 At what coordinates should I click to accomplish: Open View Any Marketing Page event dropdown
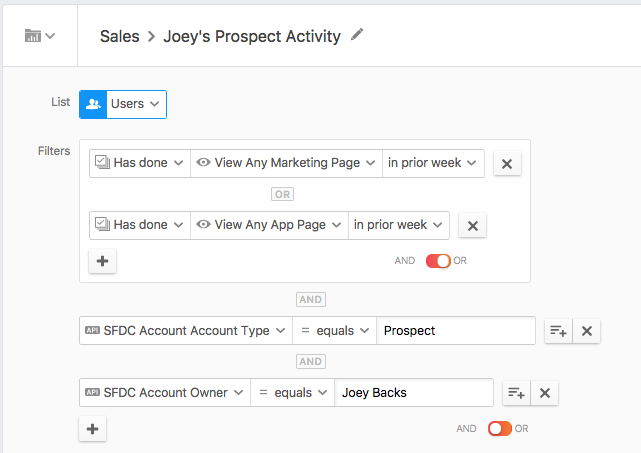tap(286, 163)
